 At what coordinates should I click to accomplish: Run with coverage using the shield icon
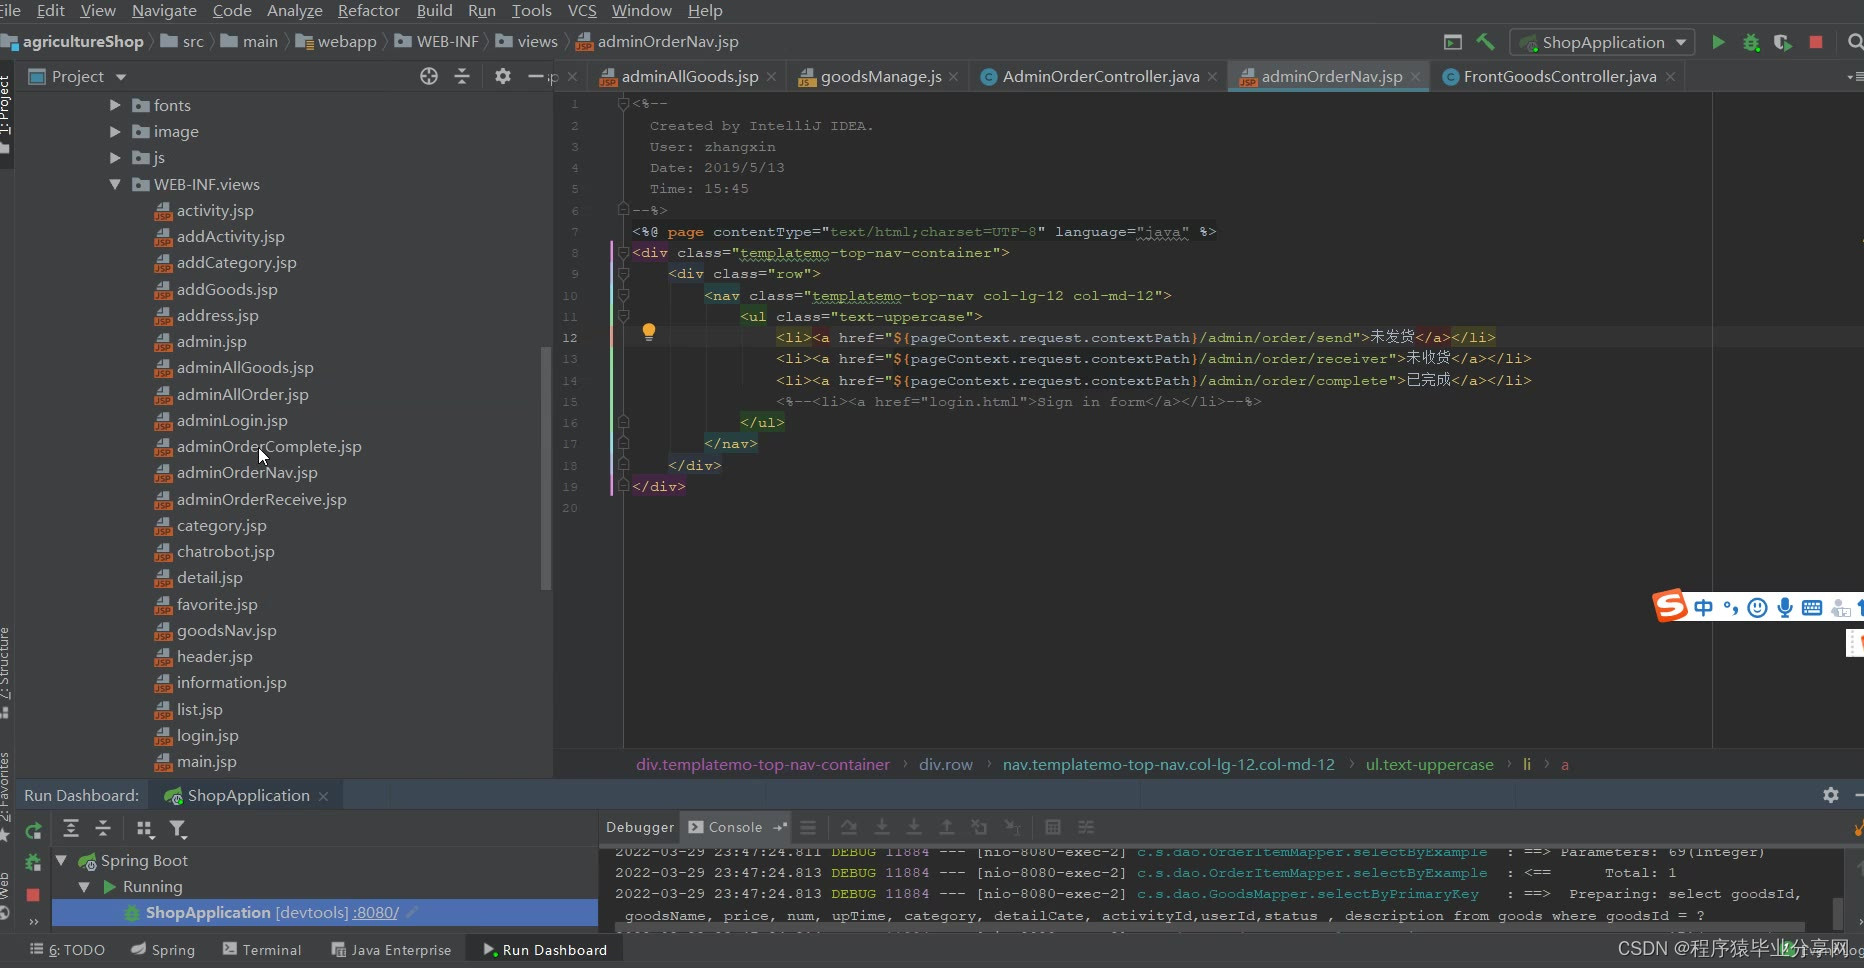point(1783,42)
